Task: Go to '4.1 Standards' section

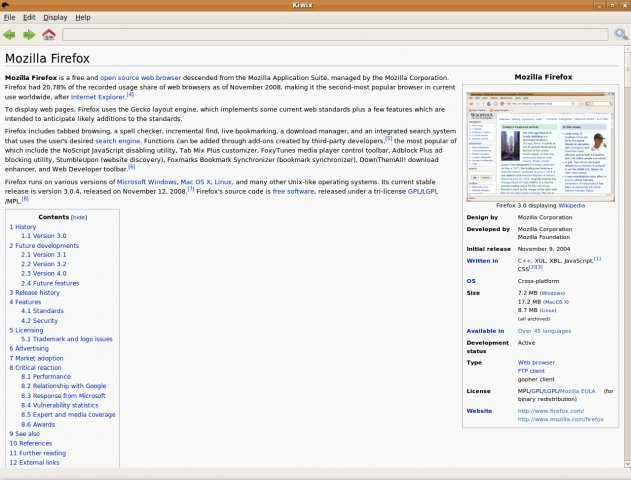Action: coord(42,311)
